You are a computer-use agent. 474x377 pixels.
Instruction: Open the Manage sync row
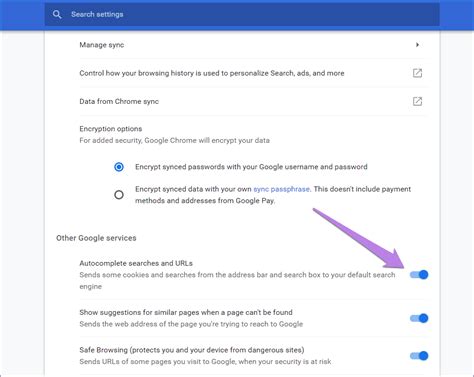pyautogui.click(x=252, y=45)
